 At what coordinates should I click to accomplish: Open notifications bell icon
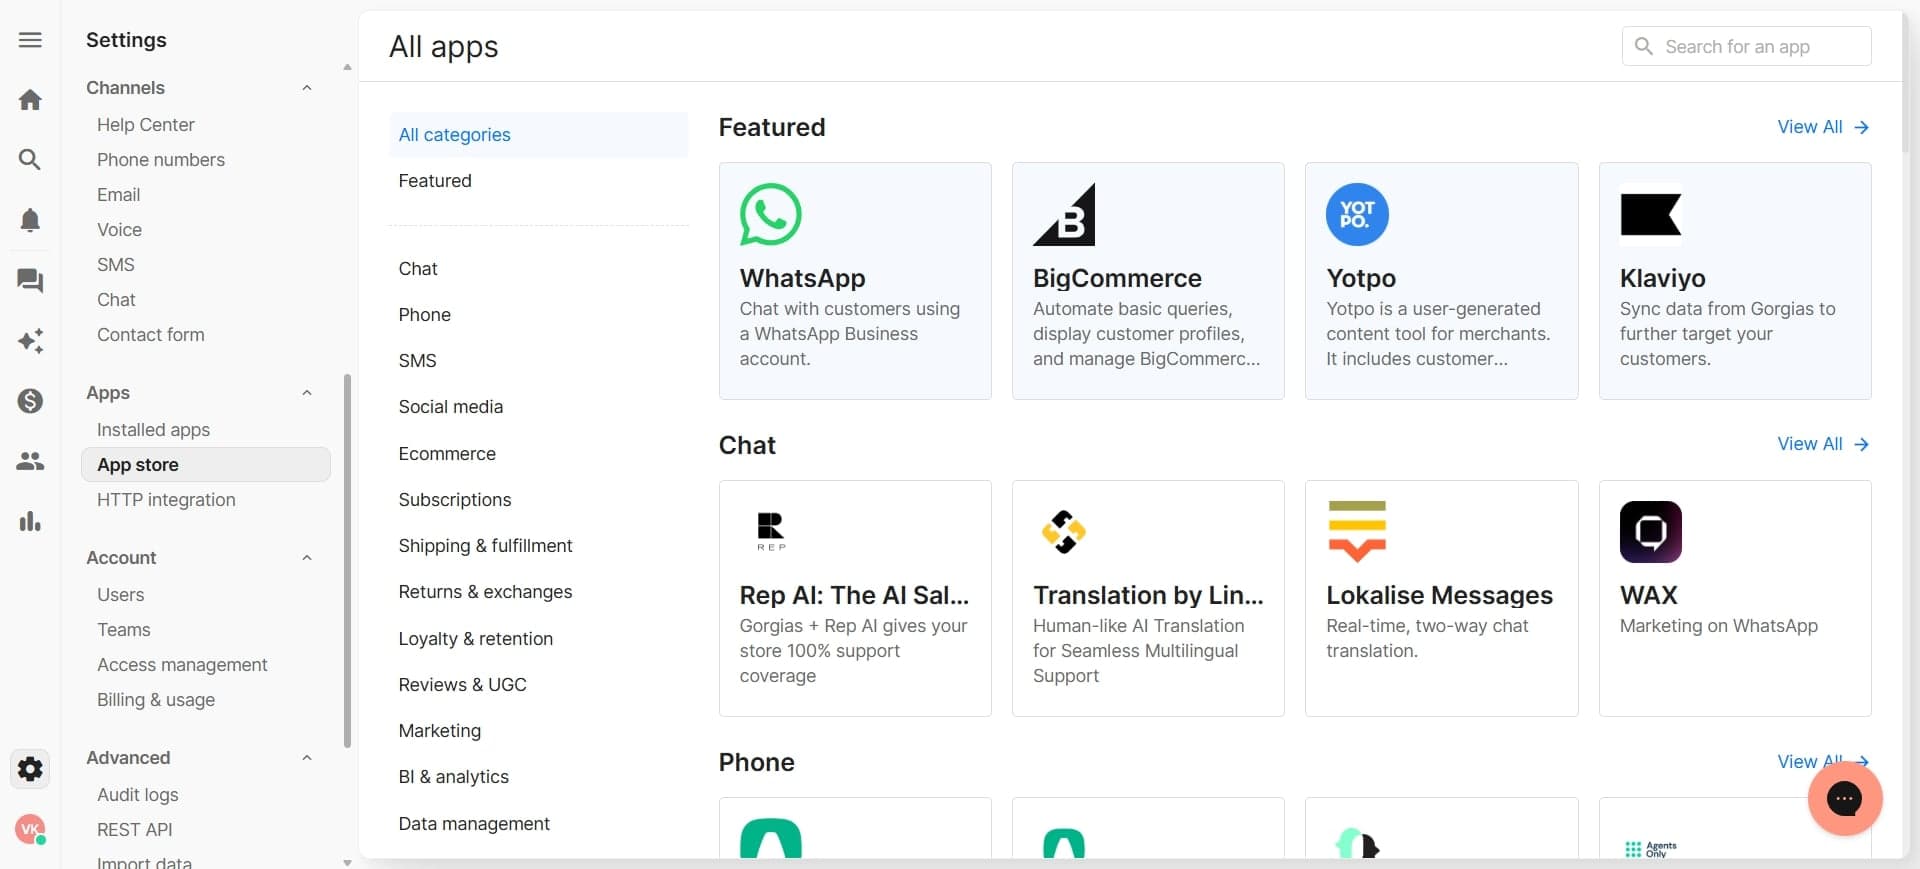click(30, 220)
